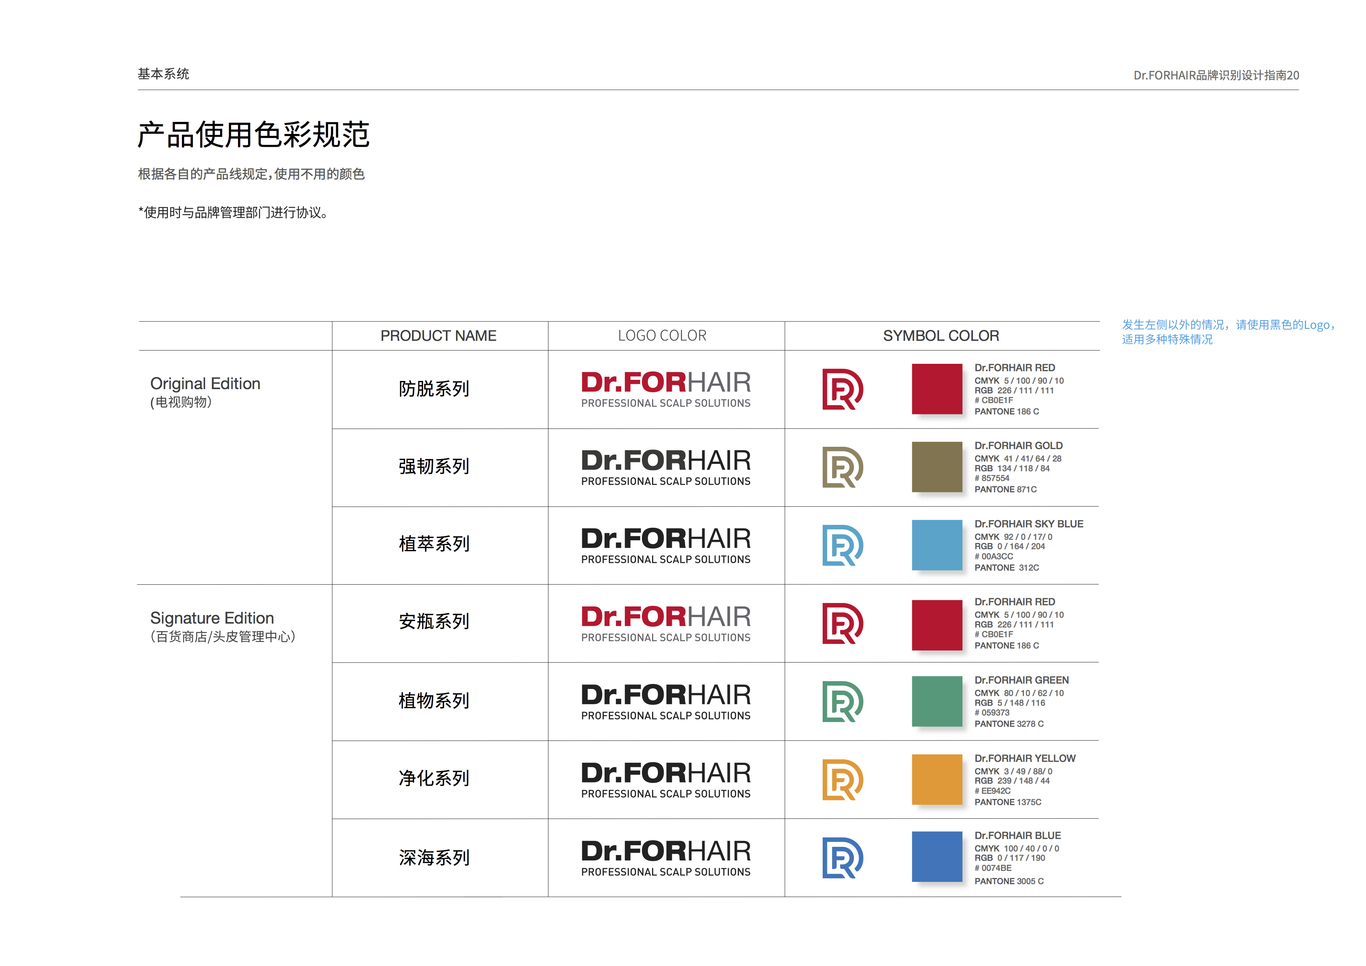Pick the Dr.FORHAIR RED swatch in 防脱系列 row
Screen dimensions: 1366x966
pyautogui.click(x=937, y=389)
